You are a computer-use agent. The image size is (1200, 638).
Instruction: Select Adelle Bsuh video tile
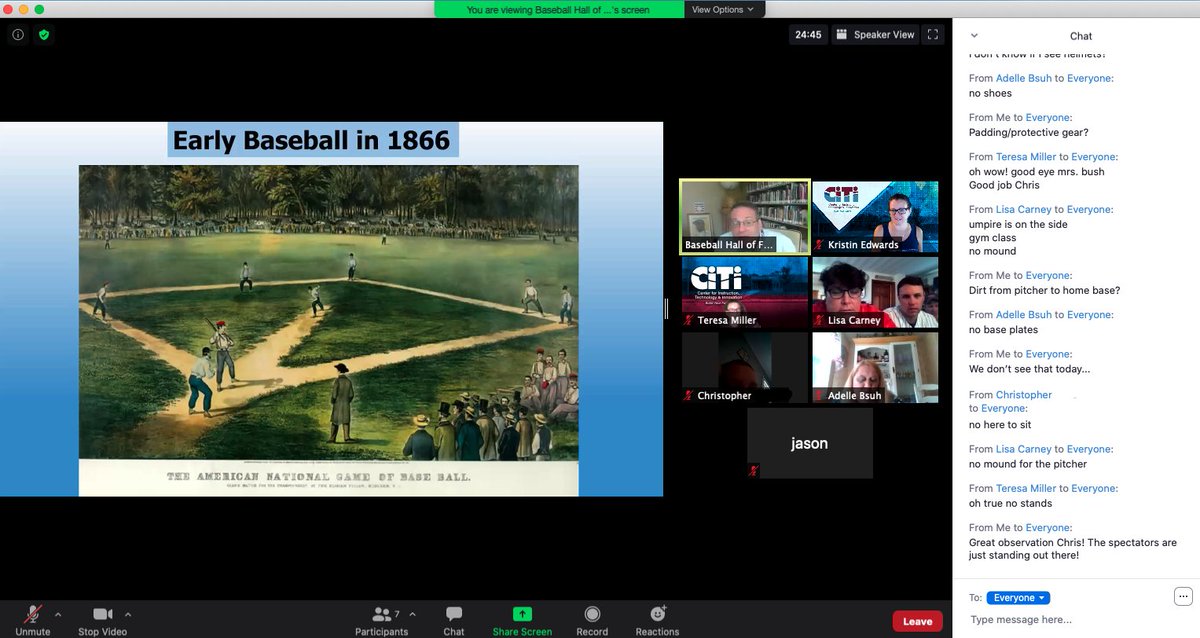(875, 368)
